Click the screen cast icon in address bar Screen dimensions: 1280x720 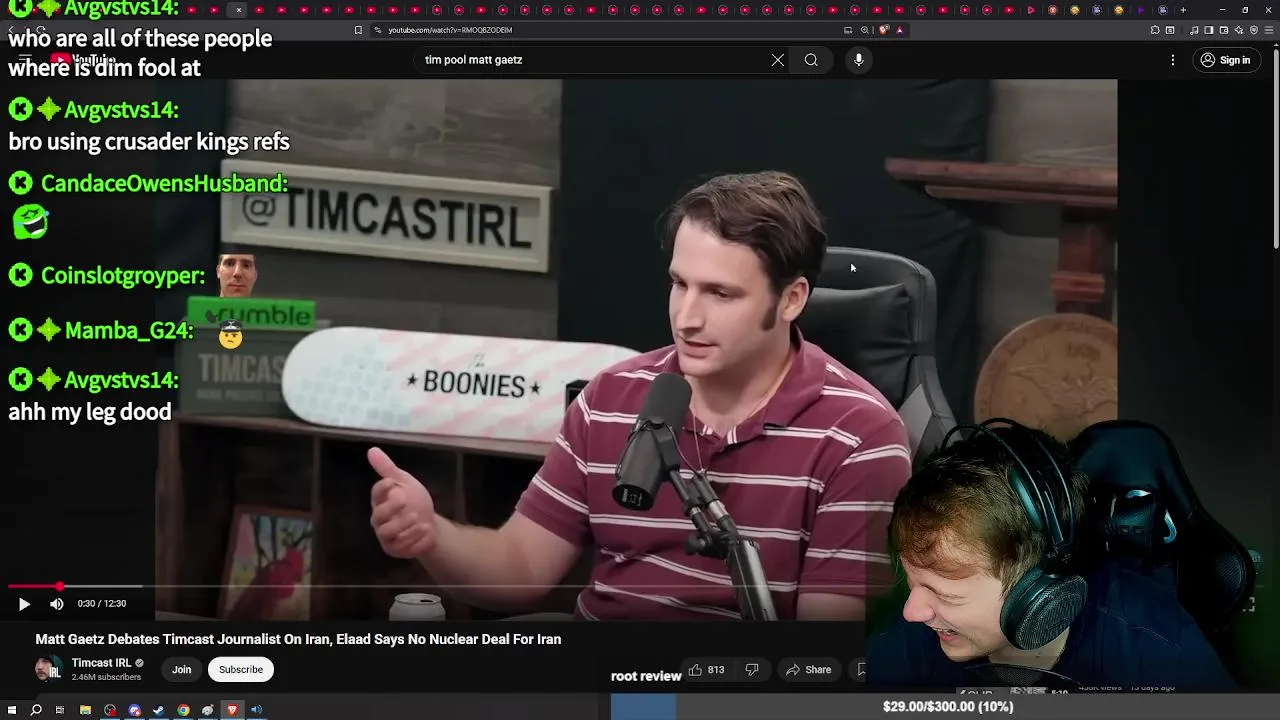click(848, 30)
